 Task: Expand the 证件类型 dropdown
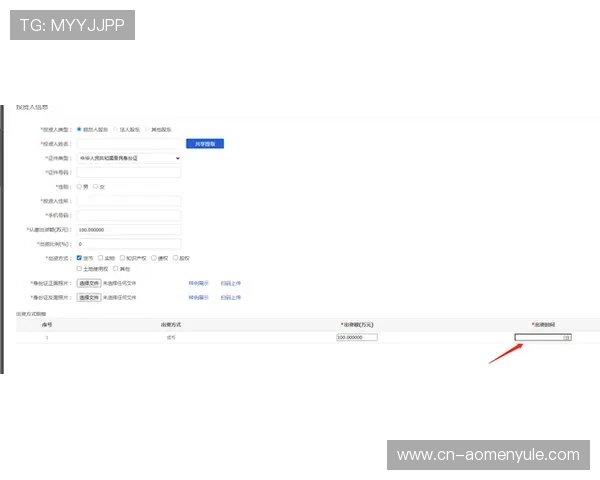click(129, 158)
